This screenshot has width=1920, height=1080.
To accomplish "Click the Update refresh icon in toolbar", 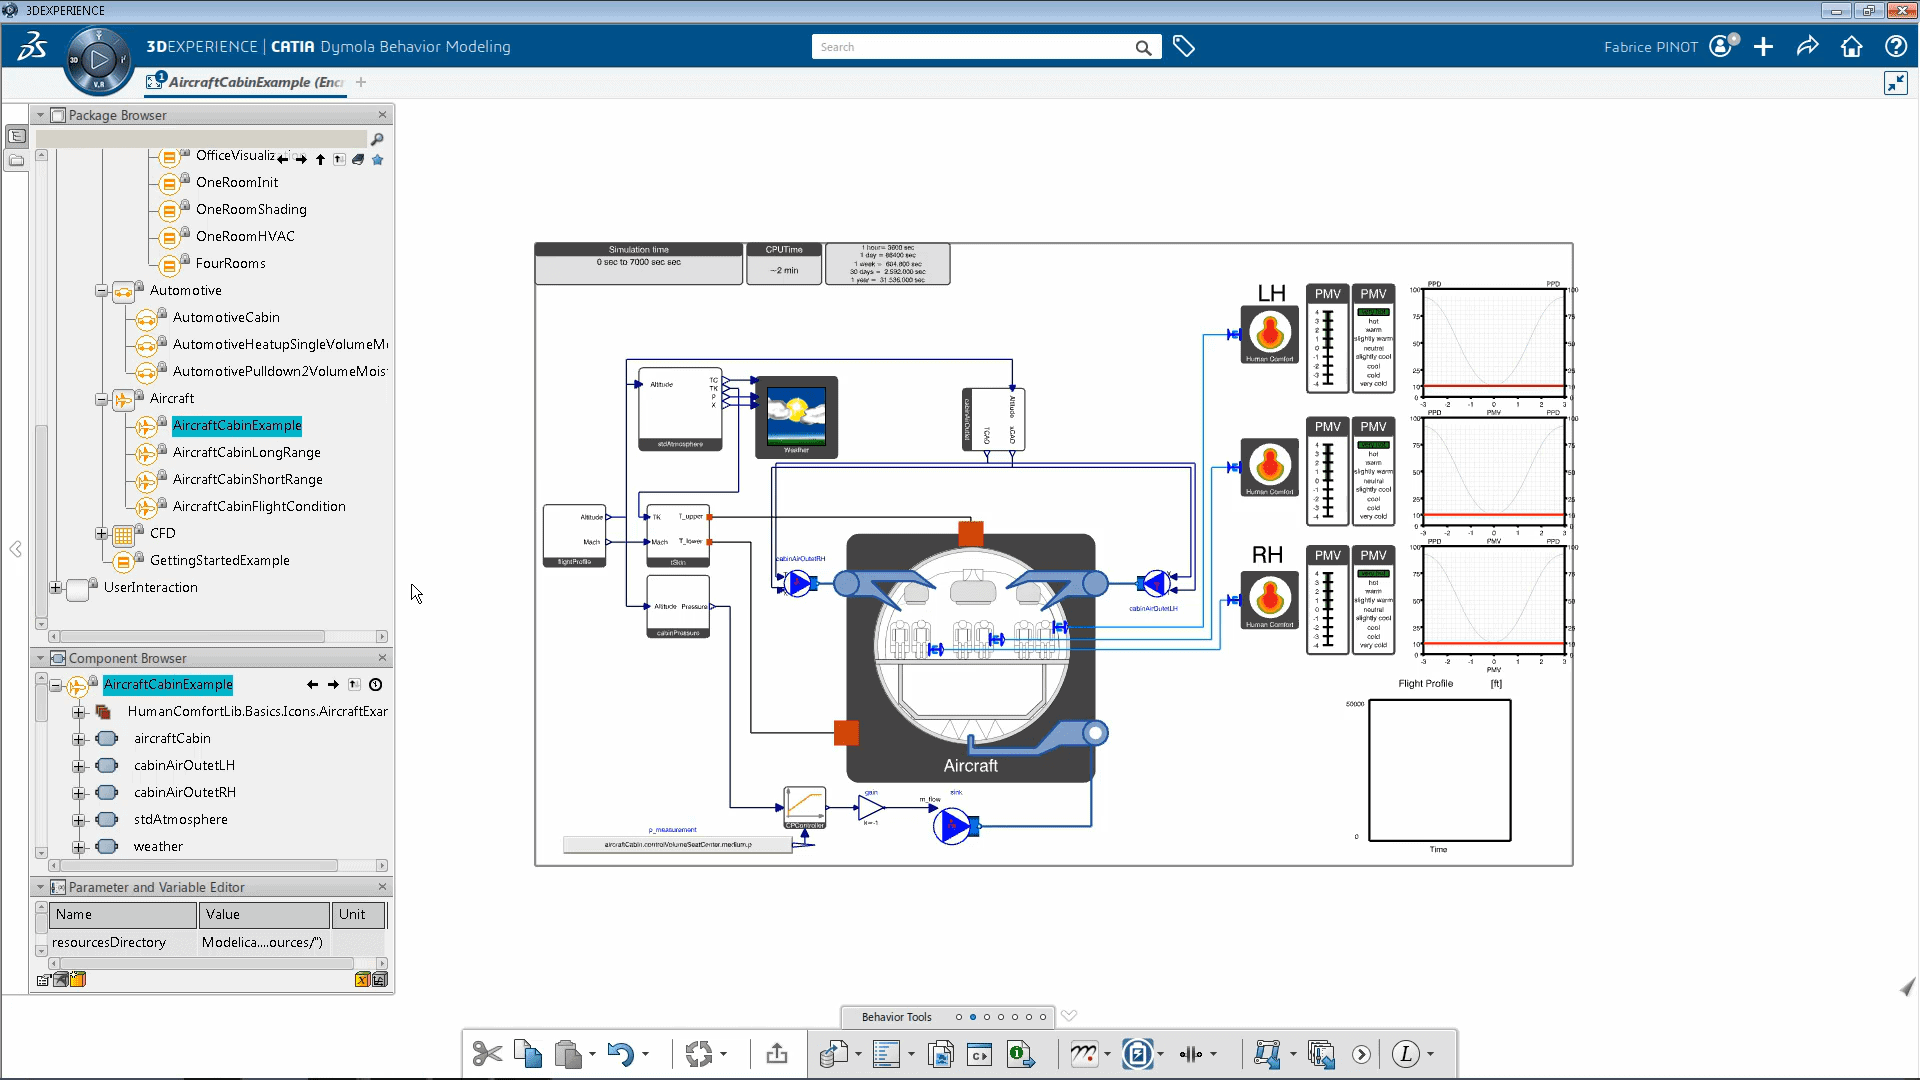I will click(699, 1054).
